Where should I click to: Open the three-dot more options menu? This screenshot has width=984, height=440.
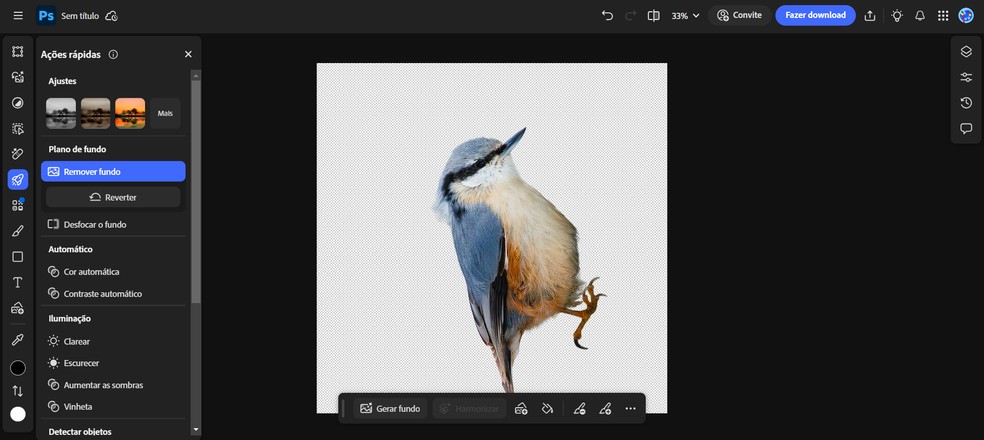[630, 408]
